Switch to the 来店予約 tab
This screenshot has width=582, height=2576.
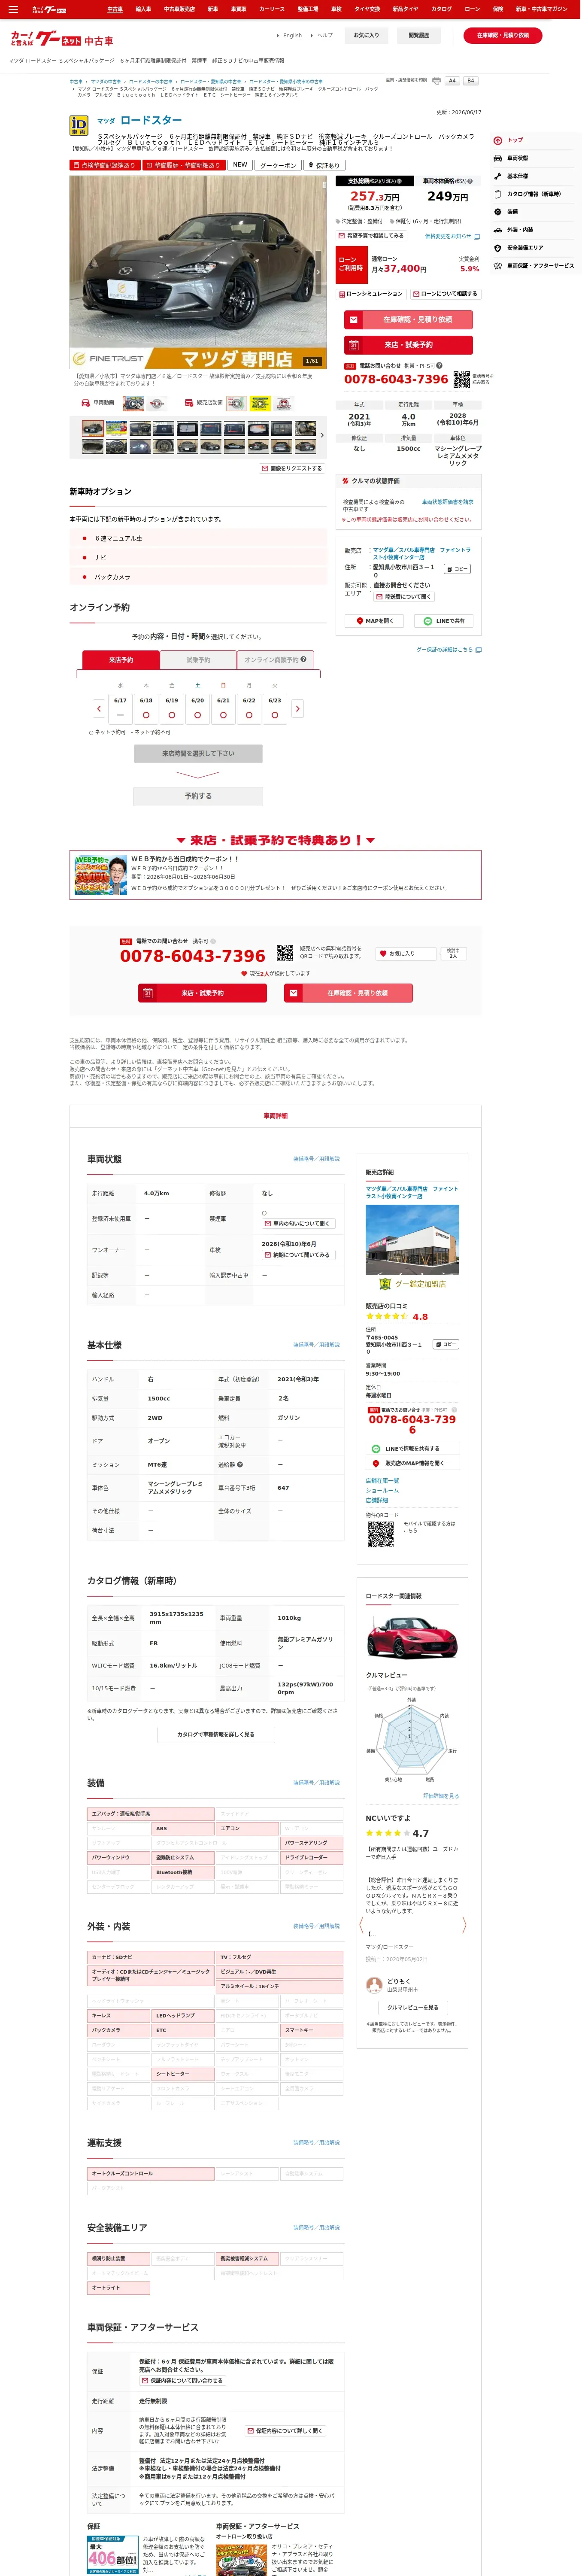click(x=121, y=659)
